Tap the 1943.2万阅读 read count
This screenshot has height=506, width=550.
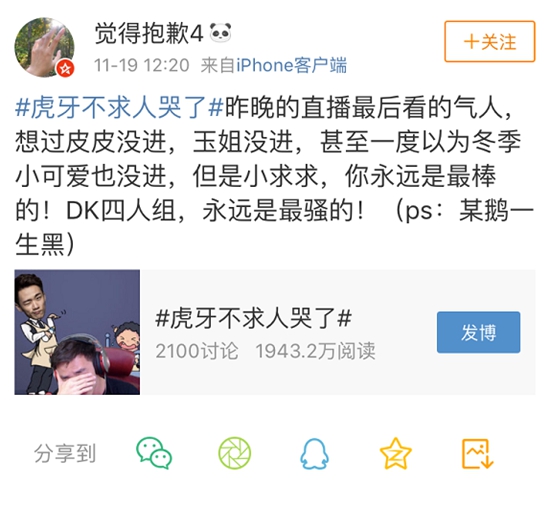point(316,351)
